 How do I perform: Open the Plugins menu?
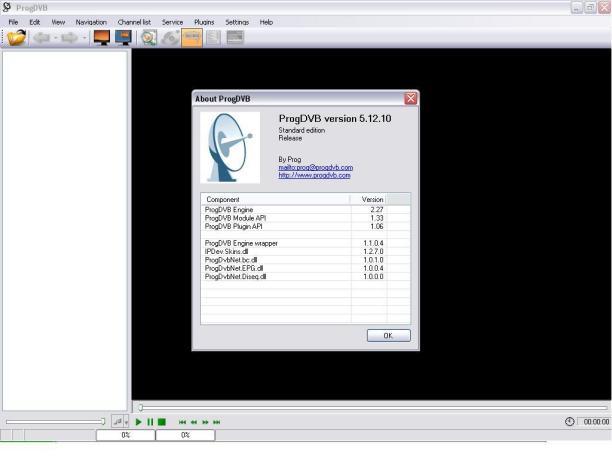tap(204, 22)
